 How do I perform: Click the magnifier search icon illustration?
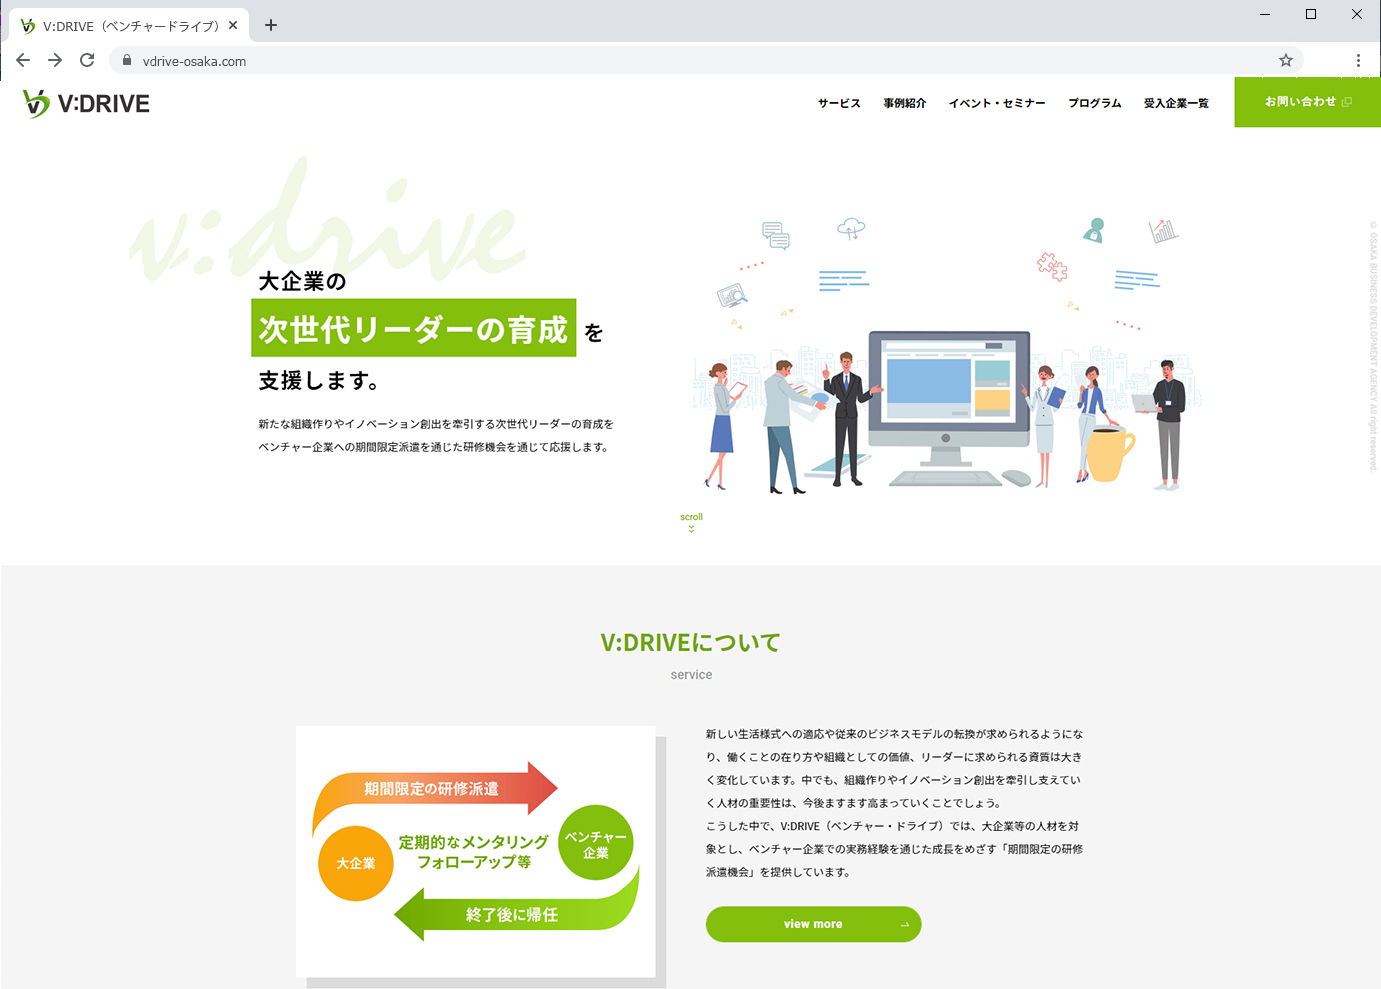tap(732, 295)
